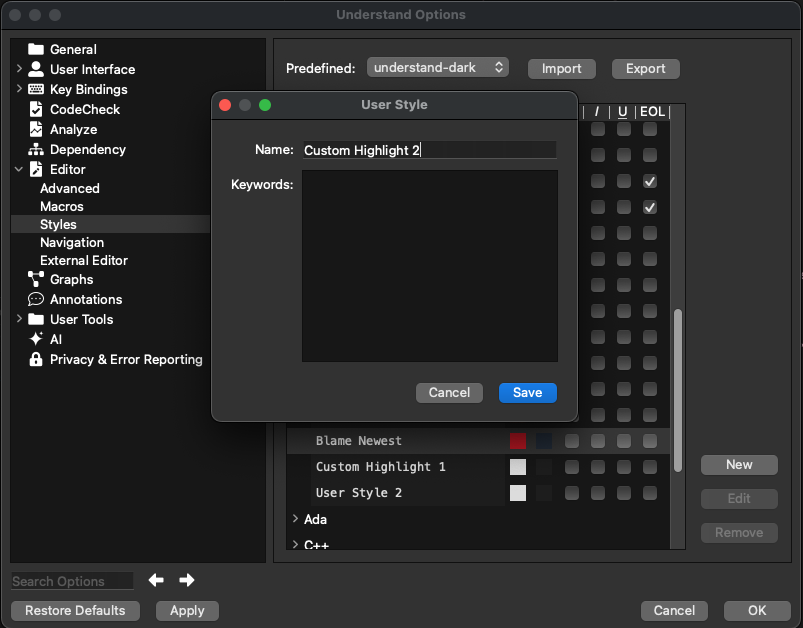Click the Annotations speech bubble icon
This screenshot has width=803, height=628.
coord(36,299)
